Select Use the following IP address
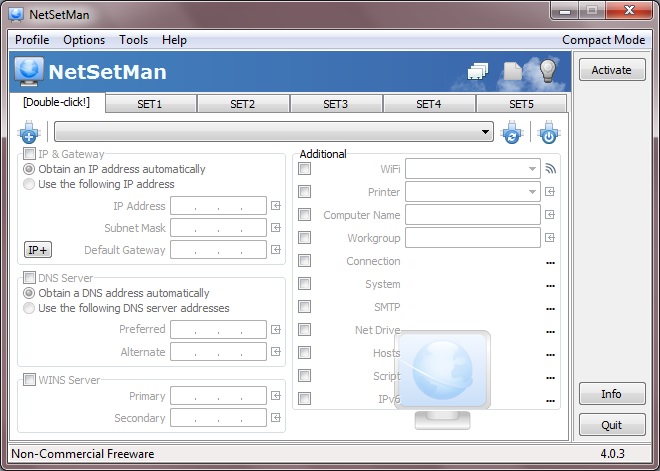The width and height of the screenshot is (660, 471). point(29,184)
